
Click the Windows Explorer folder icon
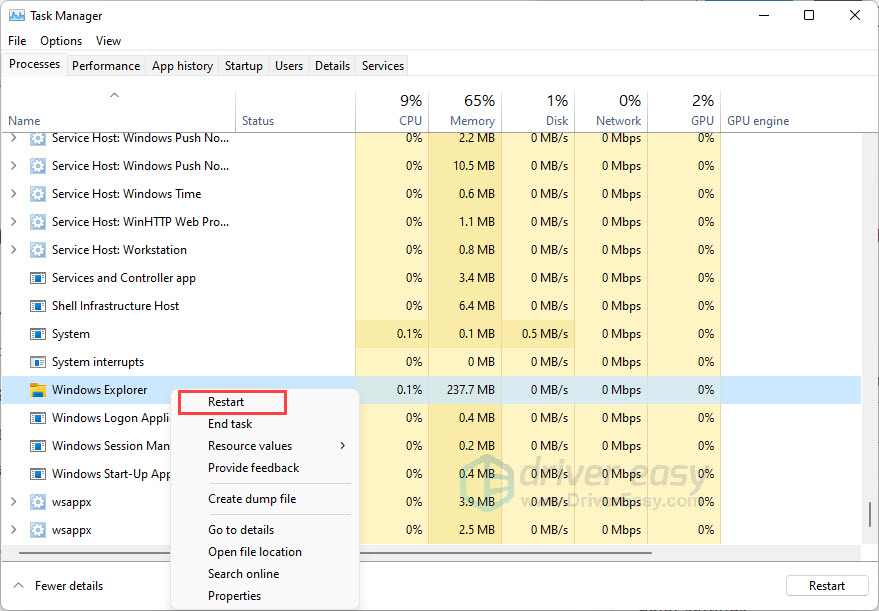38,390
